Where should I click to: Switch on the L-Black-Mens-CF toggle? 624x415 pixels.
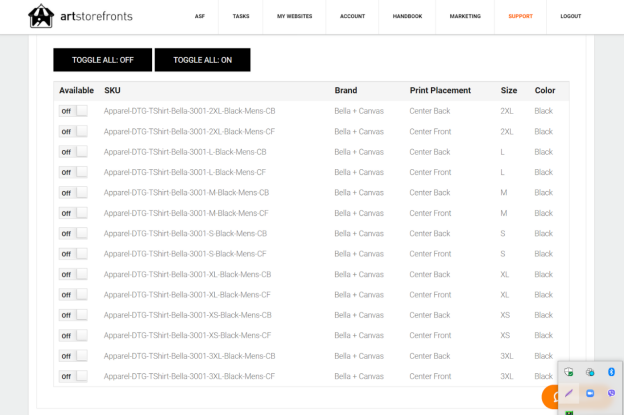[73, 172]
